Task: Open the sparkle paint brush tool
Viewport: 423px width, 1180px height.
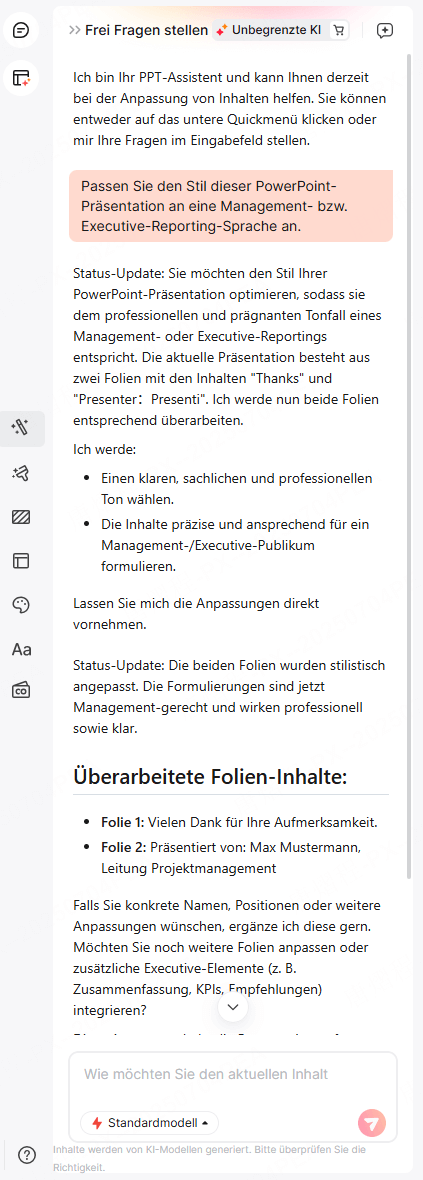Action: click(x=21, y=473)
